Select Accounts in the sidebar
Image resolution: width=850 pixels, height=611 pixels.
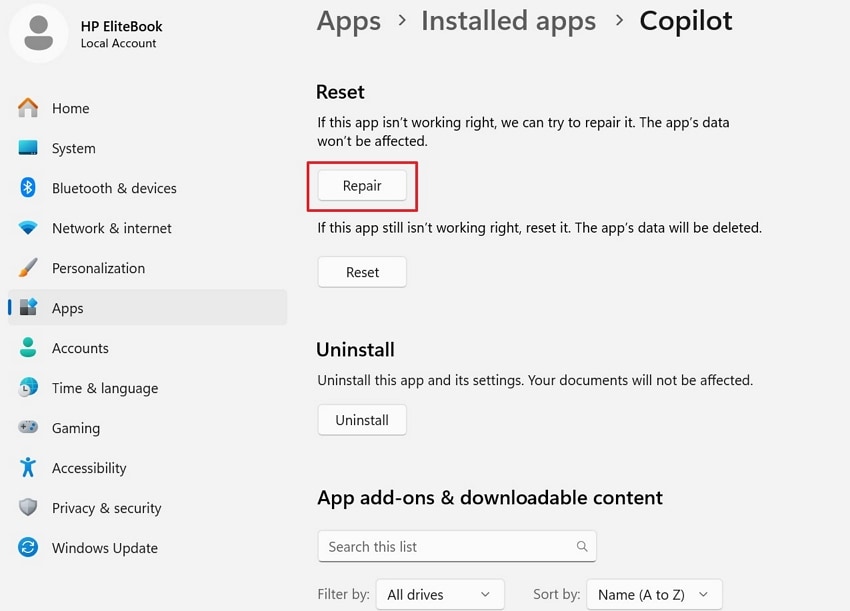(80, 348)
